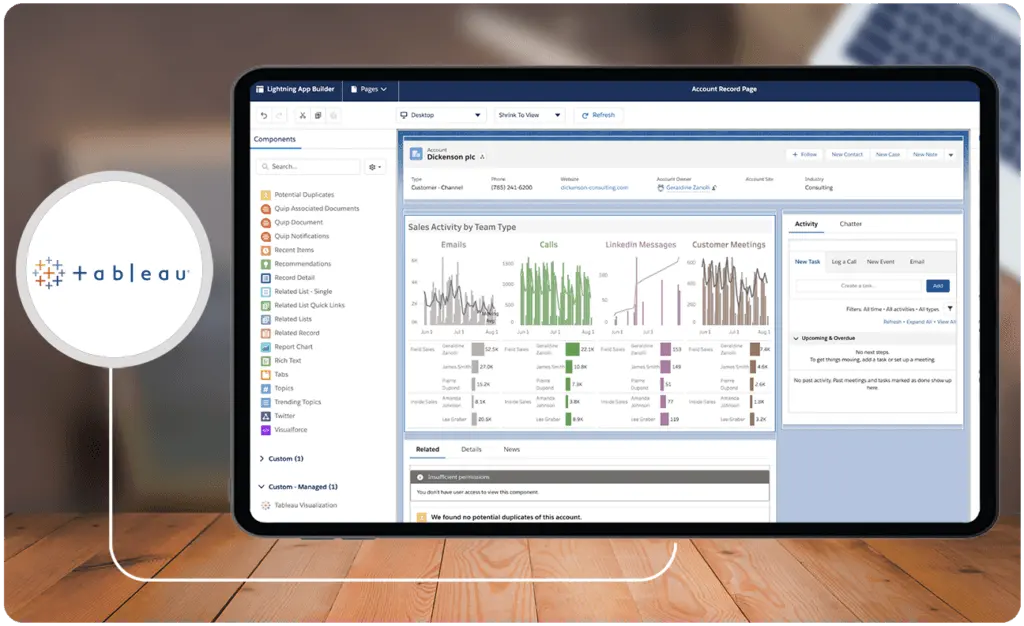Open the Details tab
The image size is (1024, 626).
point(471,450)
